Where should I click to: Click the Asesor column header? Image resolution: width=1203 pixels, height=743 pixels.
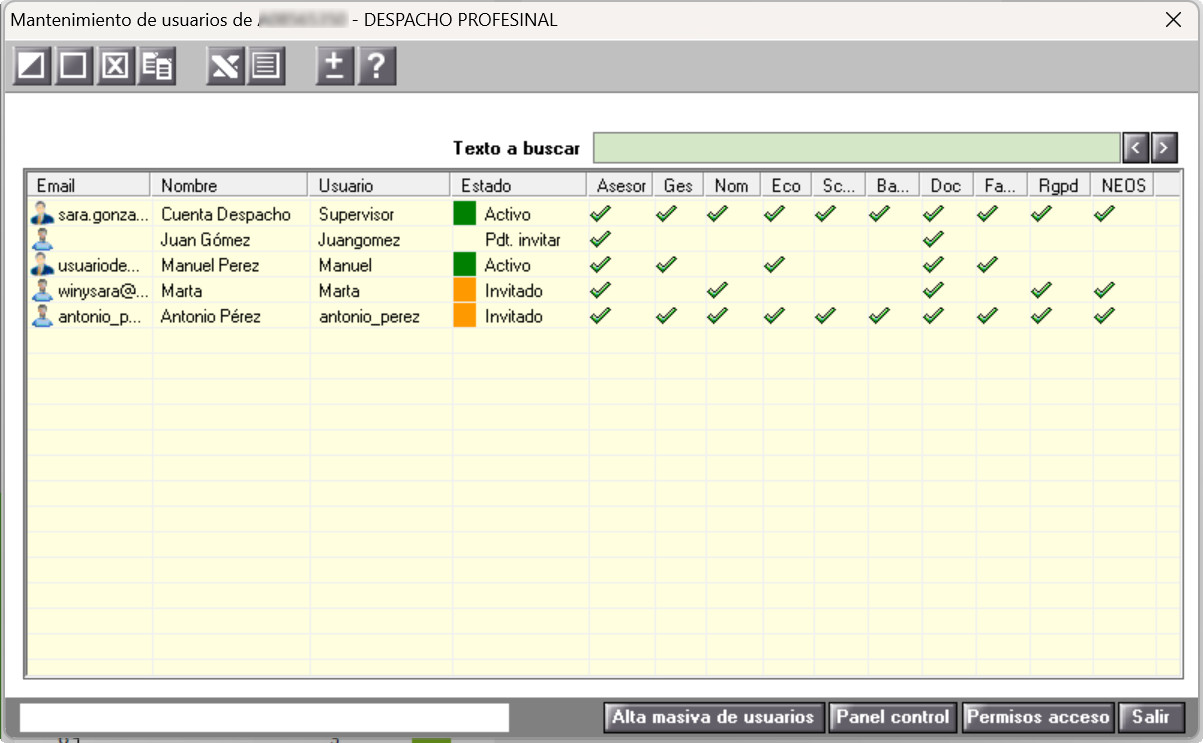620,185
